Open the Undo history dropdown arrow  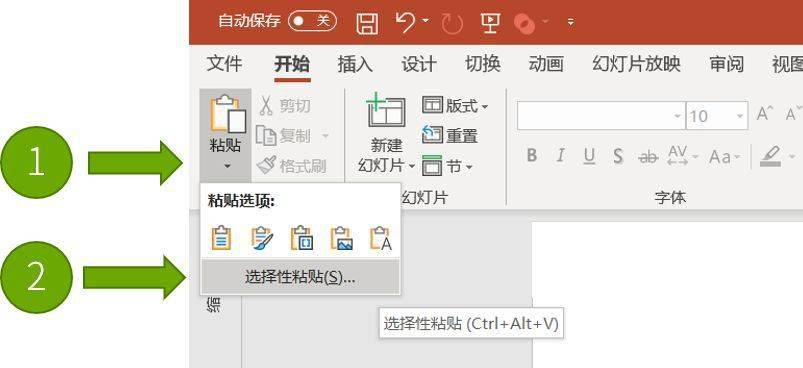426,21
